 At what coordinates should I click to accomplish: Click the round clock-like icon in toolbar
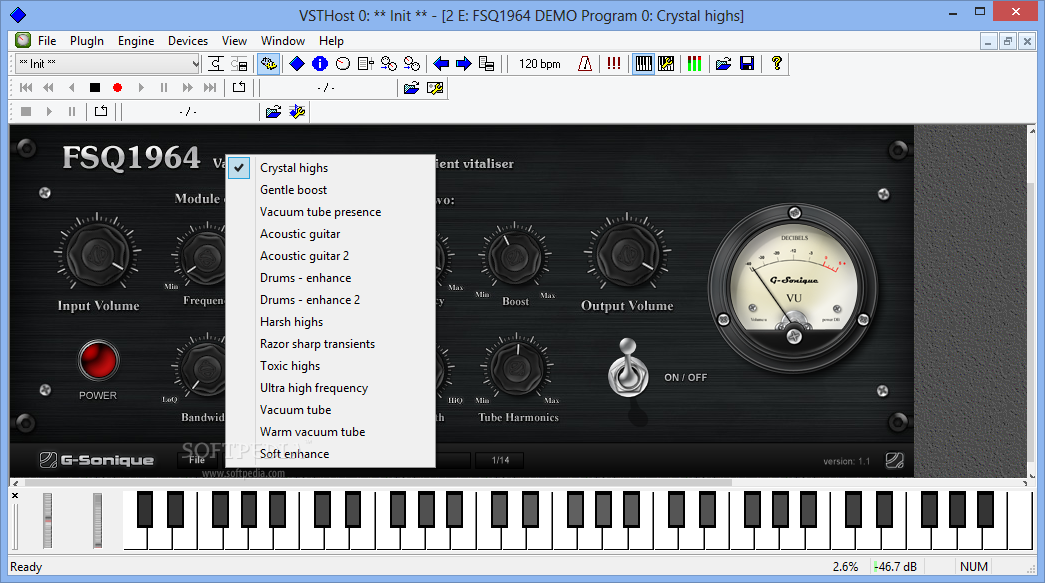pyautogui.click(x=343, y=64)
